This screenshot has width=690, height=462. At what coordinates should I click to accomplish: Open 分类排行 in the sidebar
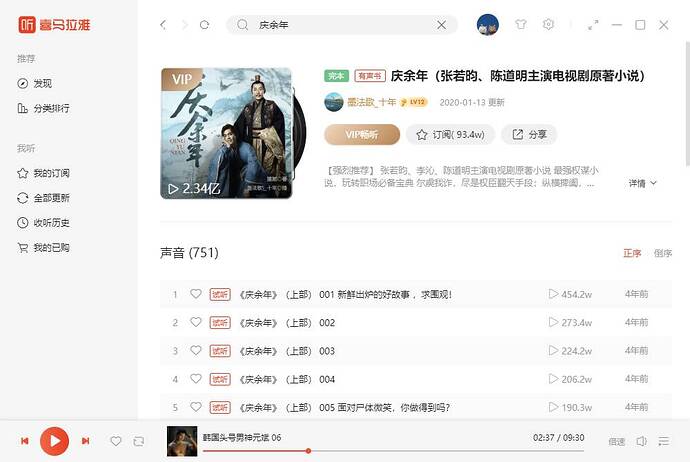43,108
